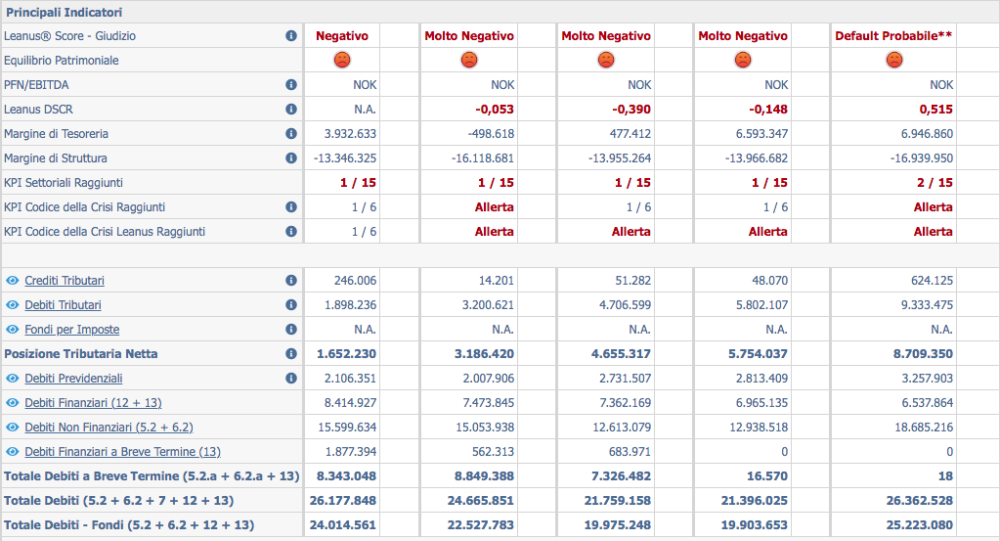This screenshot has width=1000, height=541.
Task: Toggle eye icon for Debiti Finanziari (12 + 13)
Action: tap(12, 403)
